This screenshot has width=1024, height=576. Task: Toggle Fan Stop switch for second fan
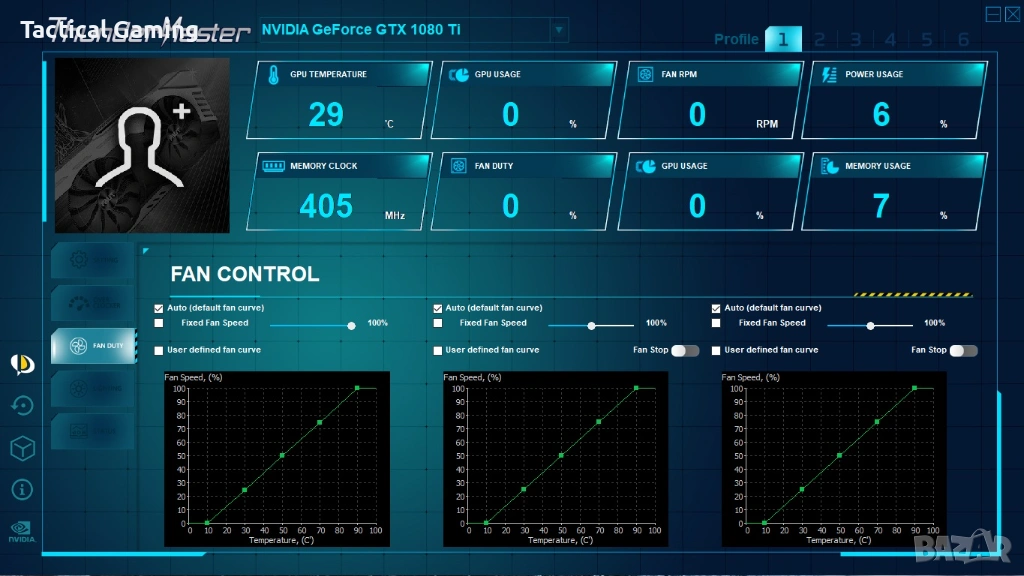[685, 350]
